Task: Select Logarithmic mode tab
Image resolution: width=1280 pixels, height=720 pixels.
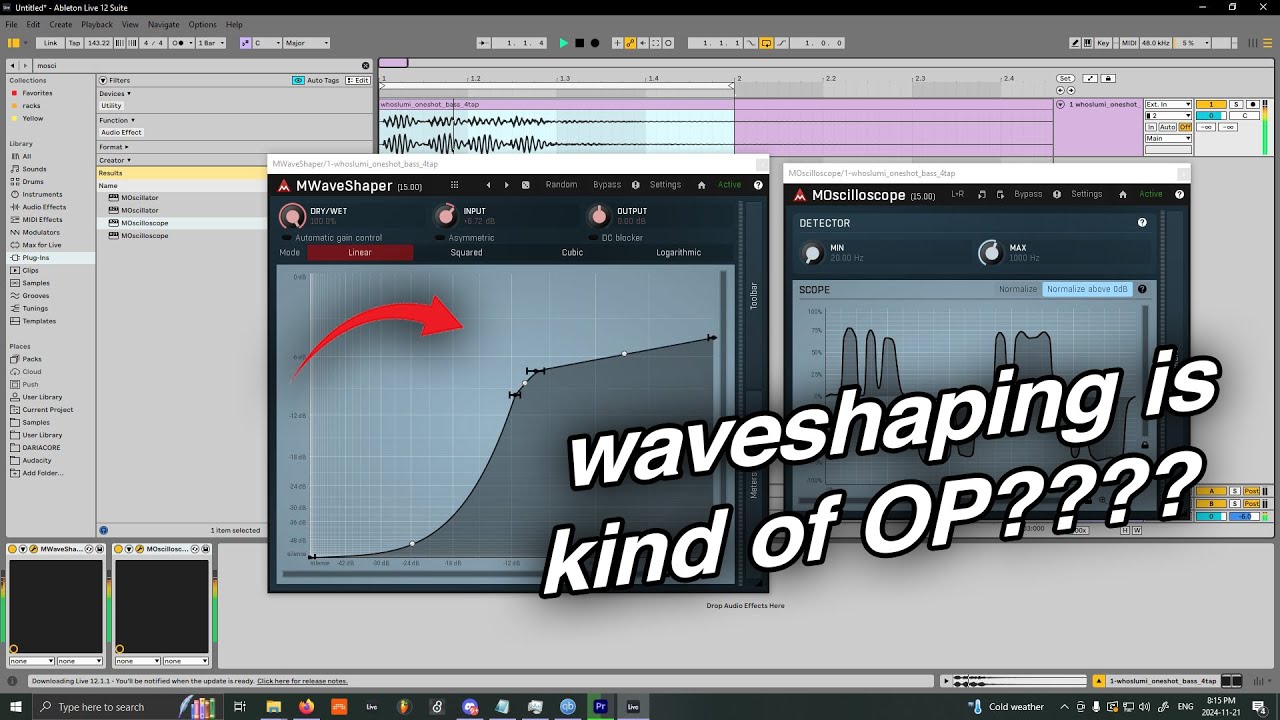Action: [x=678, y=253]
